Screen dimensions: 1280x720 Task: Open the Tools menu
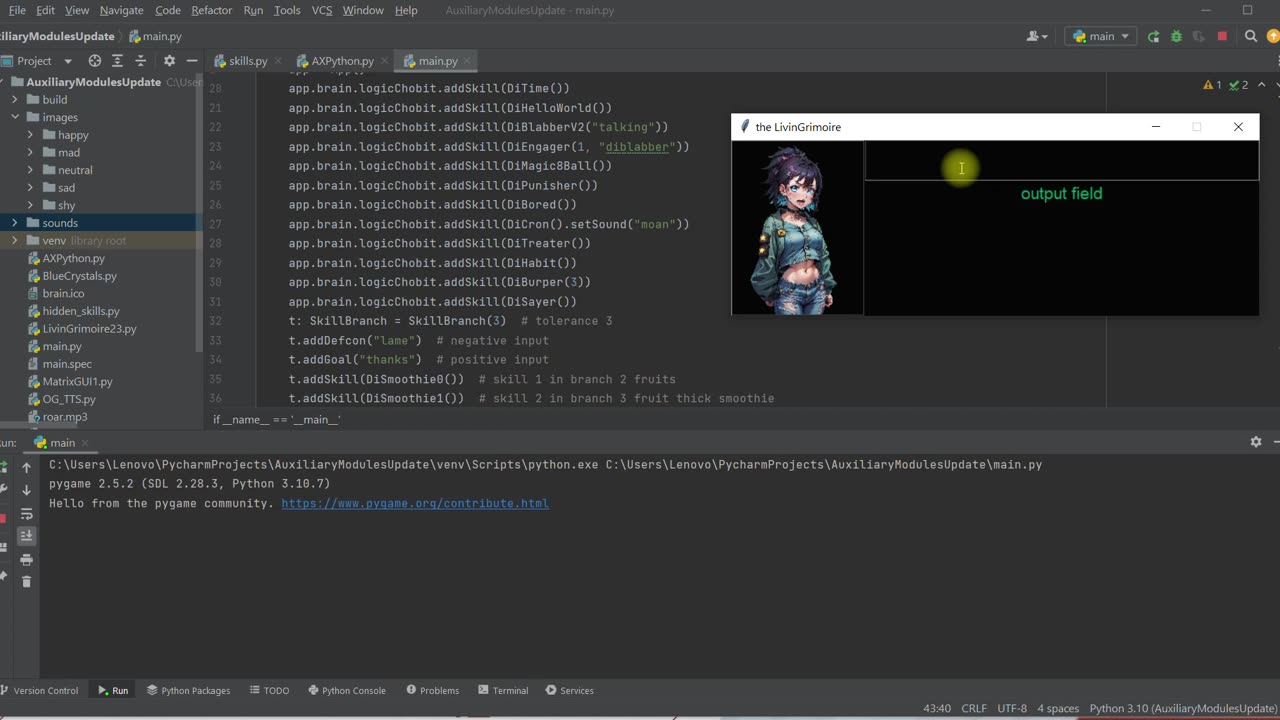pos(287,10)
